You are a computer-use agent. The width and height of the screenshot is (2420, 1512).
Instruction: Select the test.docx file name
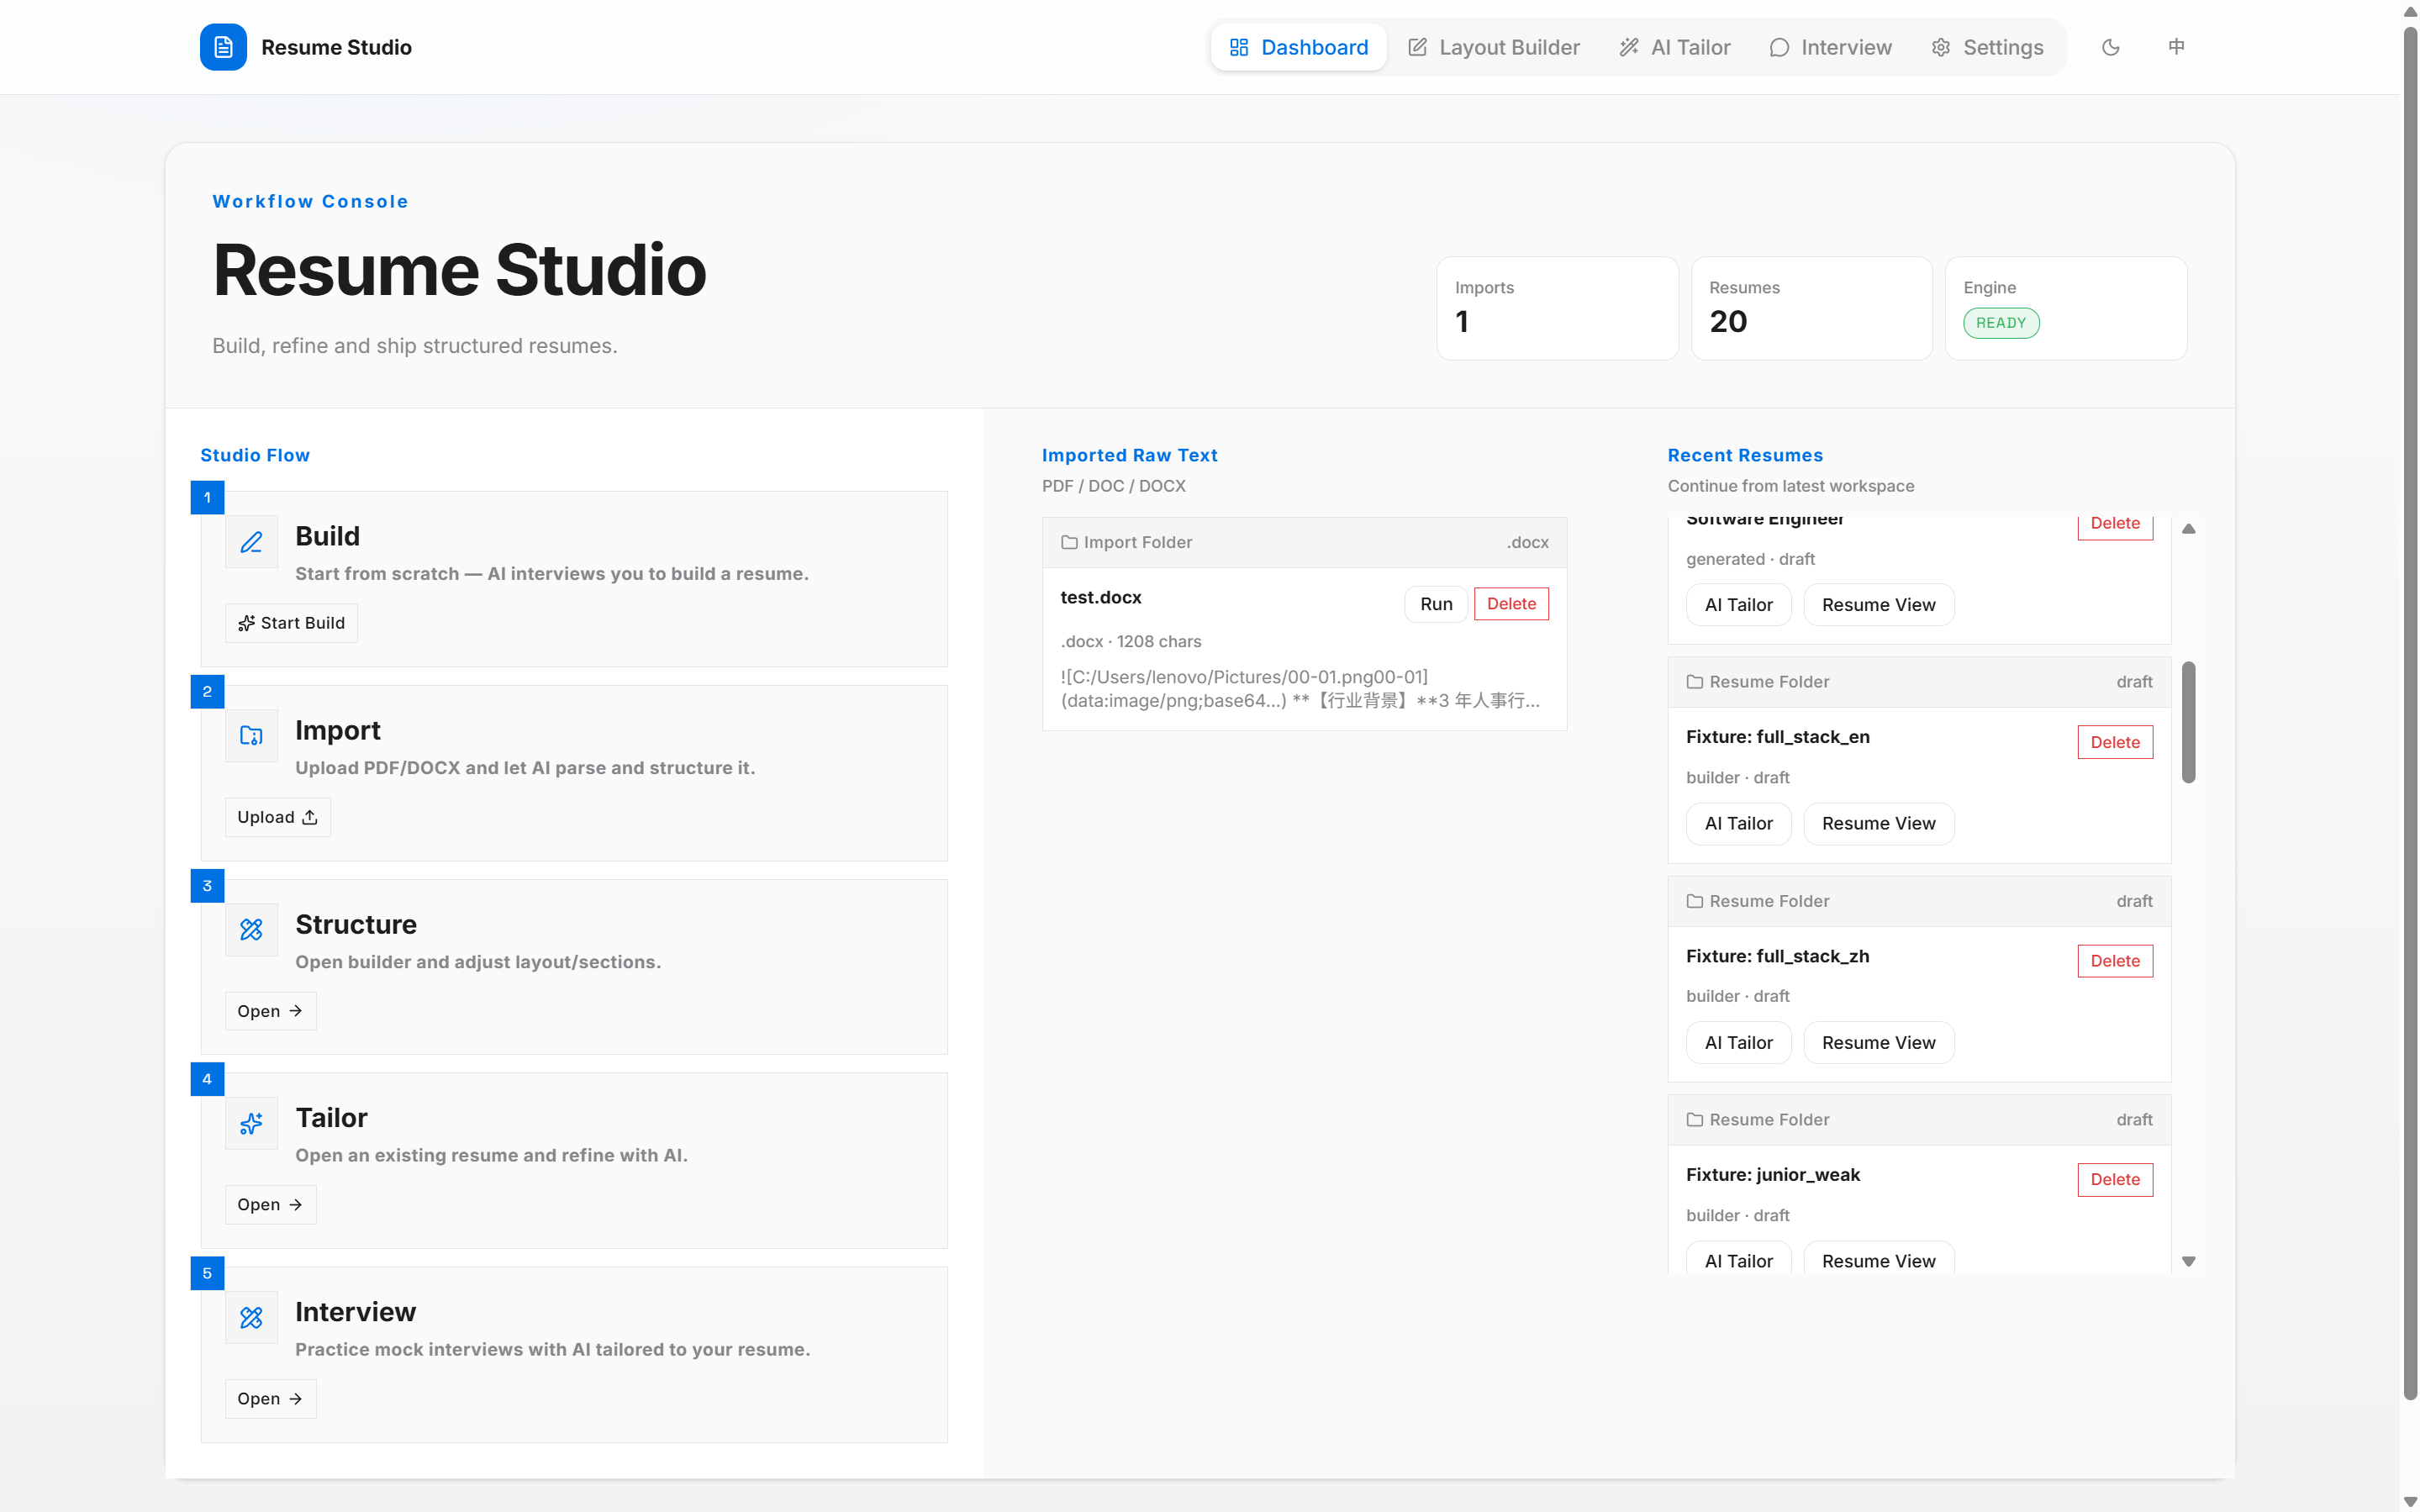pyautogui.click(x=1100, y=597)
